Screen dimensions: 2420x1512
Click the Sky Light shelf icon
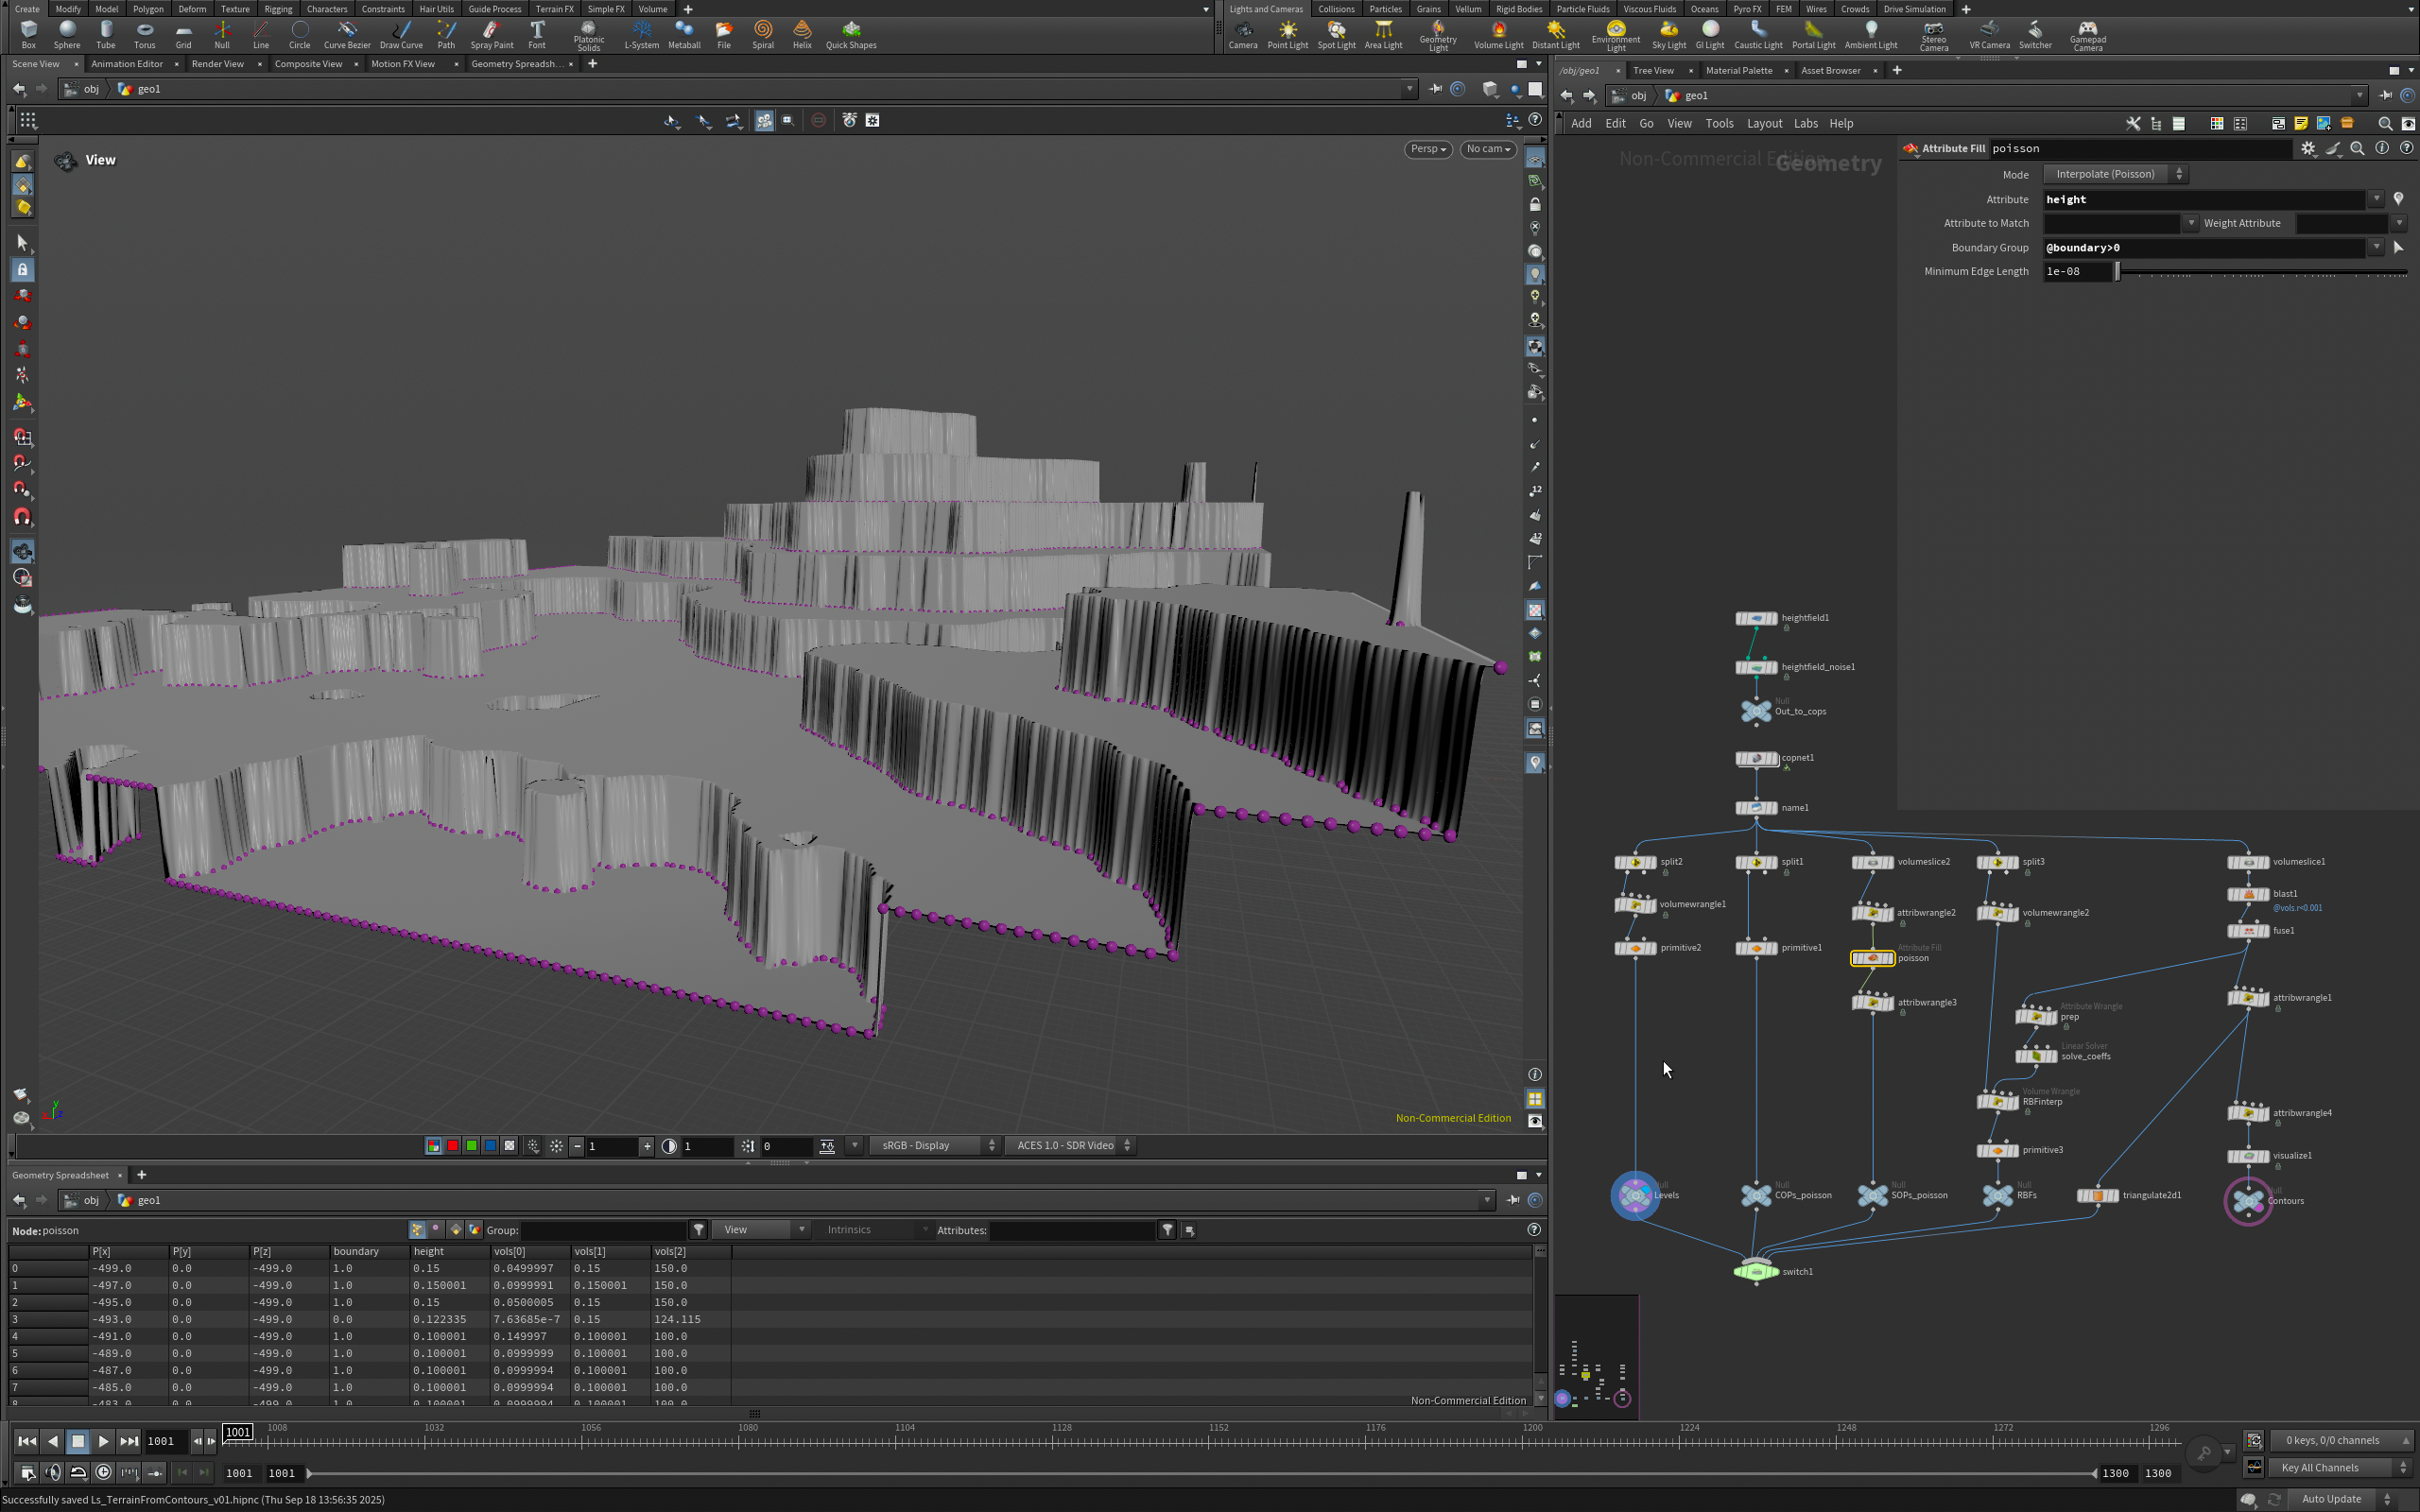click(1668, 33)
